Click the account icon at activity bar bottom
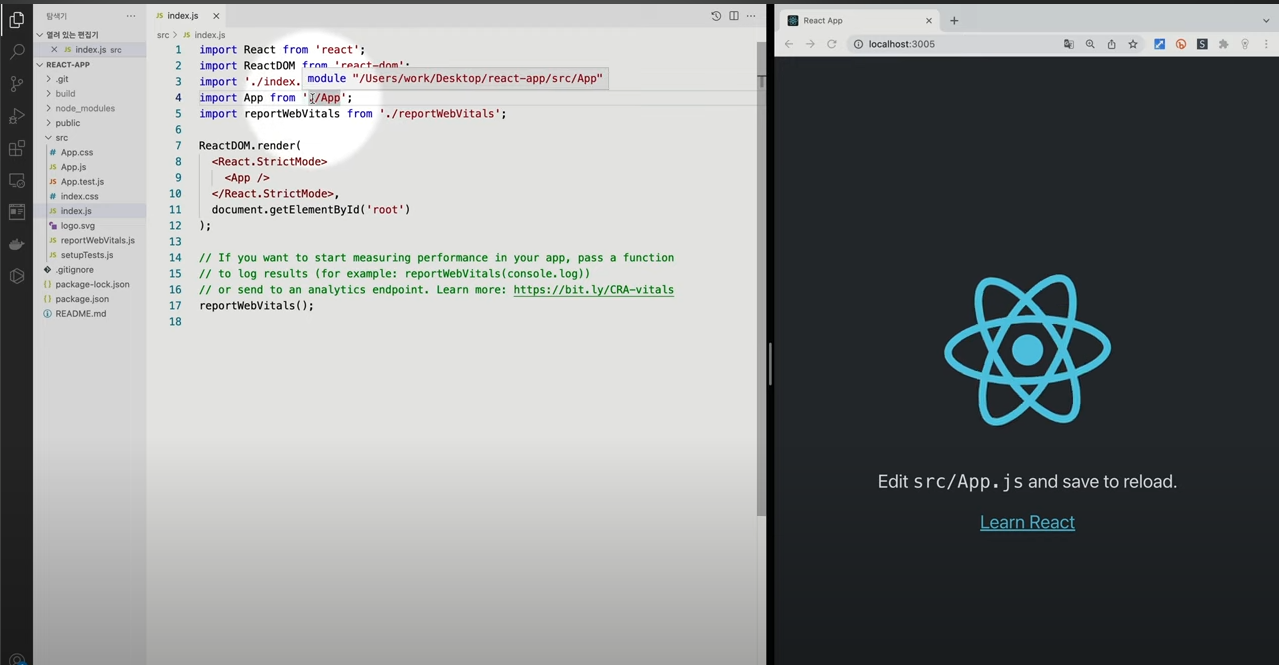 (x=16, y=659)
